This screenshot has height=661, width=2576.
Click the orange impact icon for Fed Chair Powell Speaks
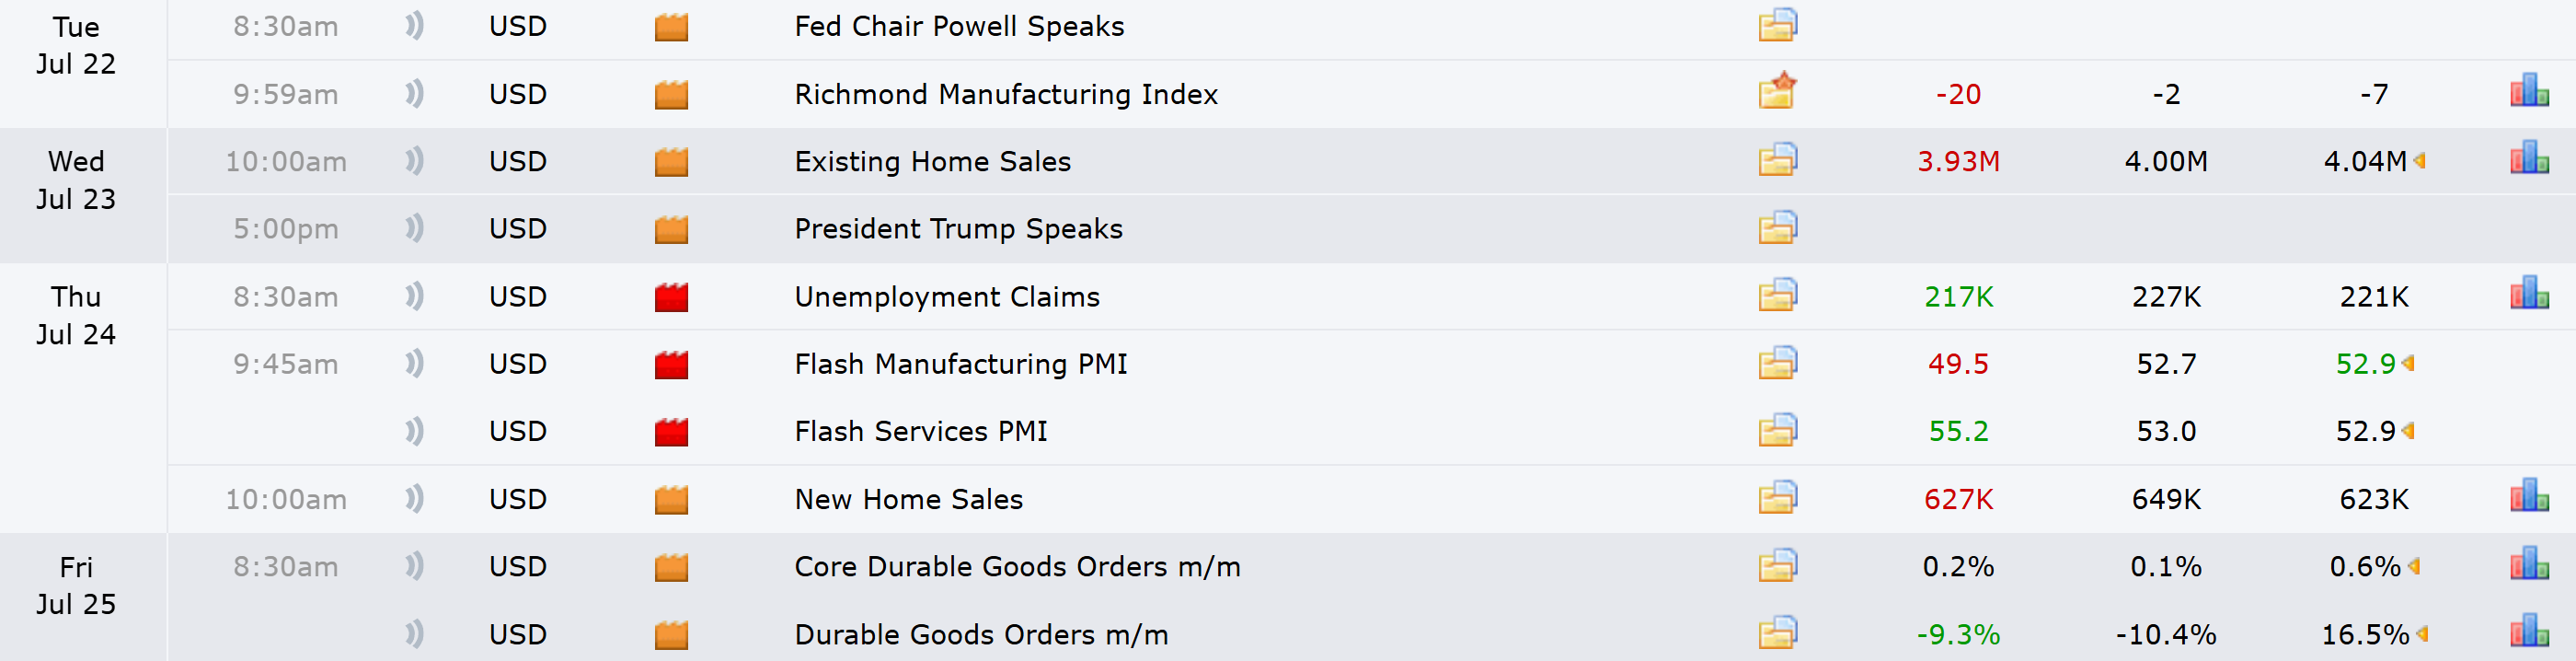coord(671,27)
